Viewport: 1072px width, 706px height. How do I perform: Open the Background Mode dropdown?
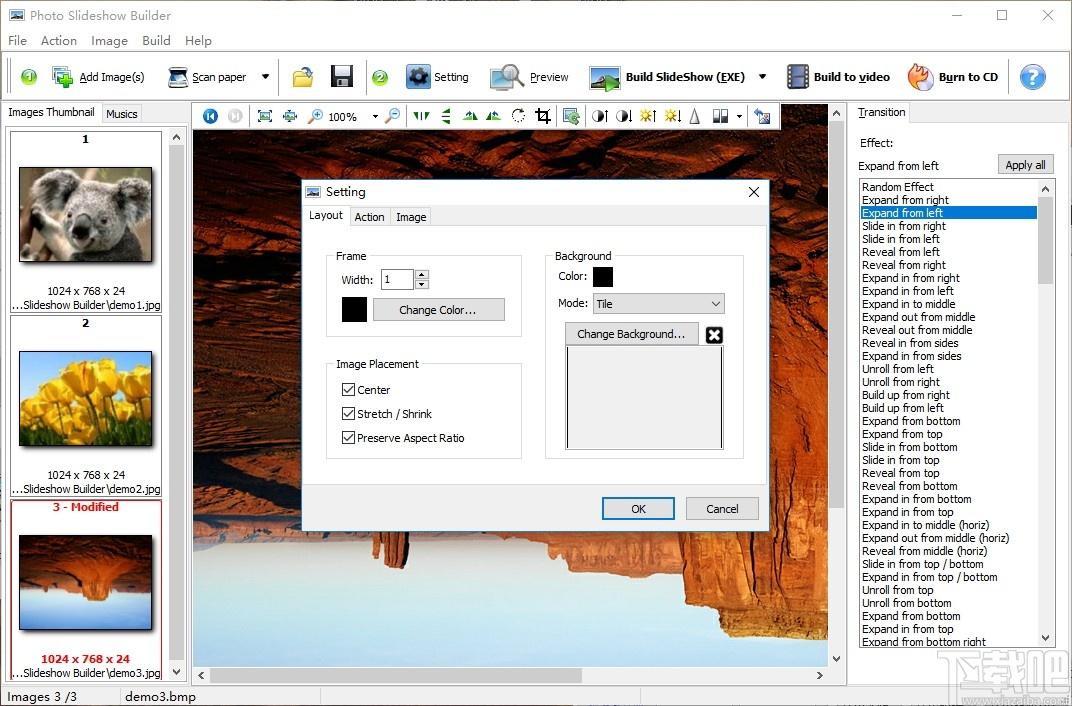(658, 303)
